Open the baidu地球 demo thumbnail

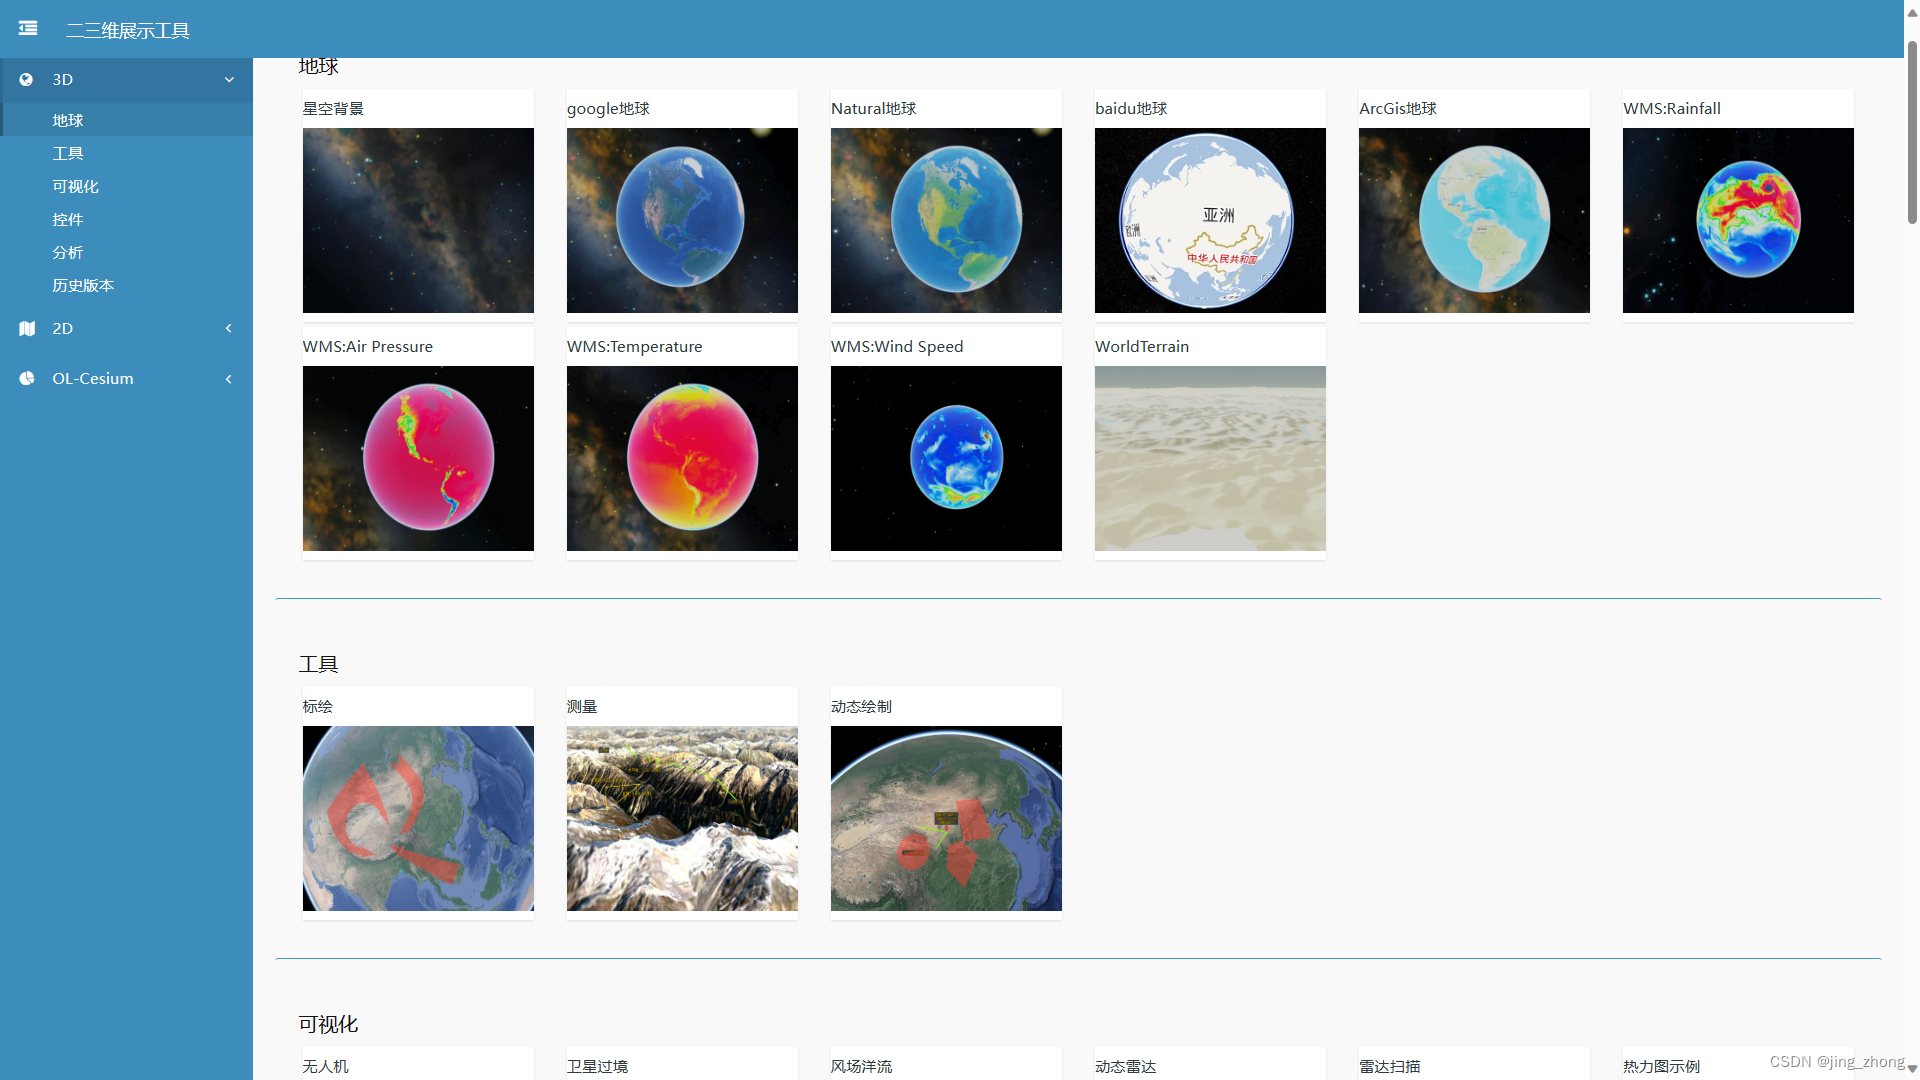(x=1210, y=220)
